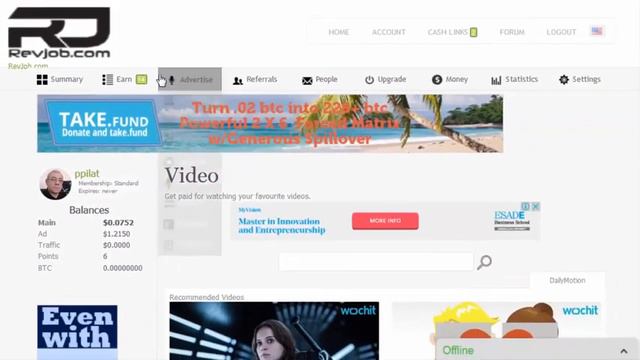
Task: Click ppilat profile avatar
Action: pos(56,184)
